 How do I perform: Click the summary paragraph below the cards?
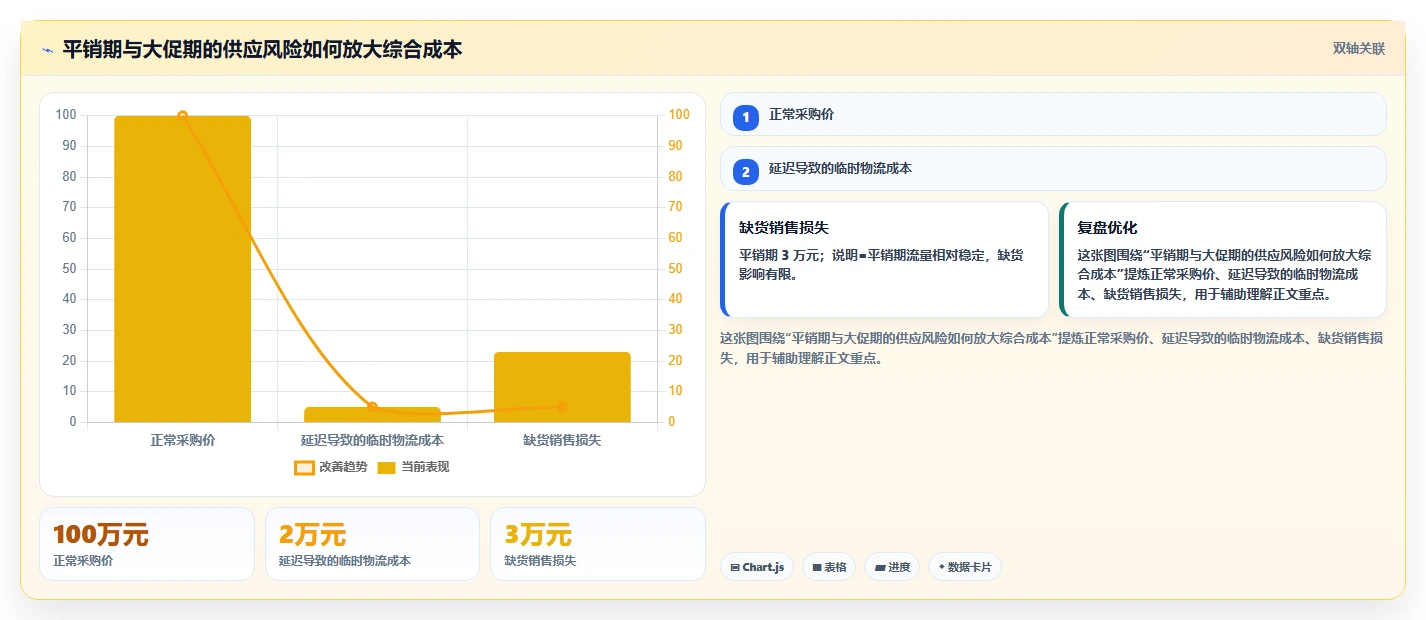tap(1051, 348)
